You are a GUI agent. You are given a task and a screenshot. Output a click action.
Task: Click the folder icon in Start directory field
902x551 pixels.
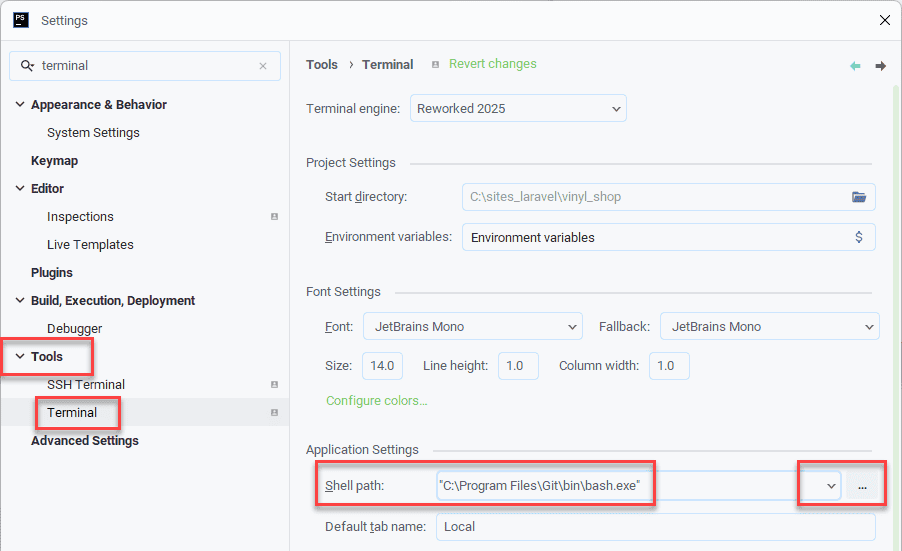click(858, 197)
